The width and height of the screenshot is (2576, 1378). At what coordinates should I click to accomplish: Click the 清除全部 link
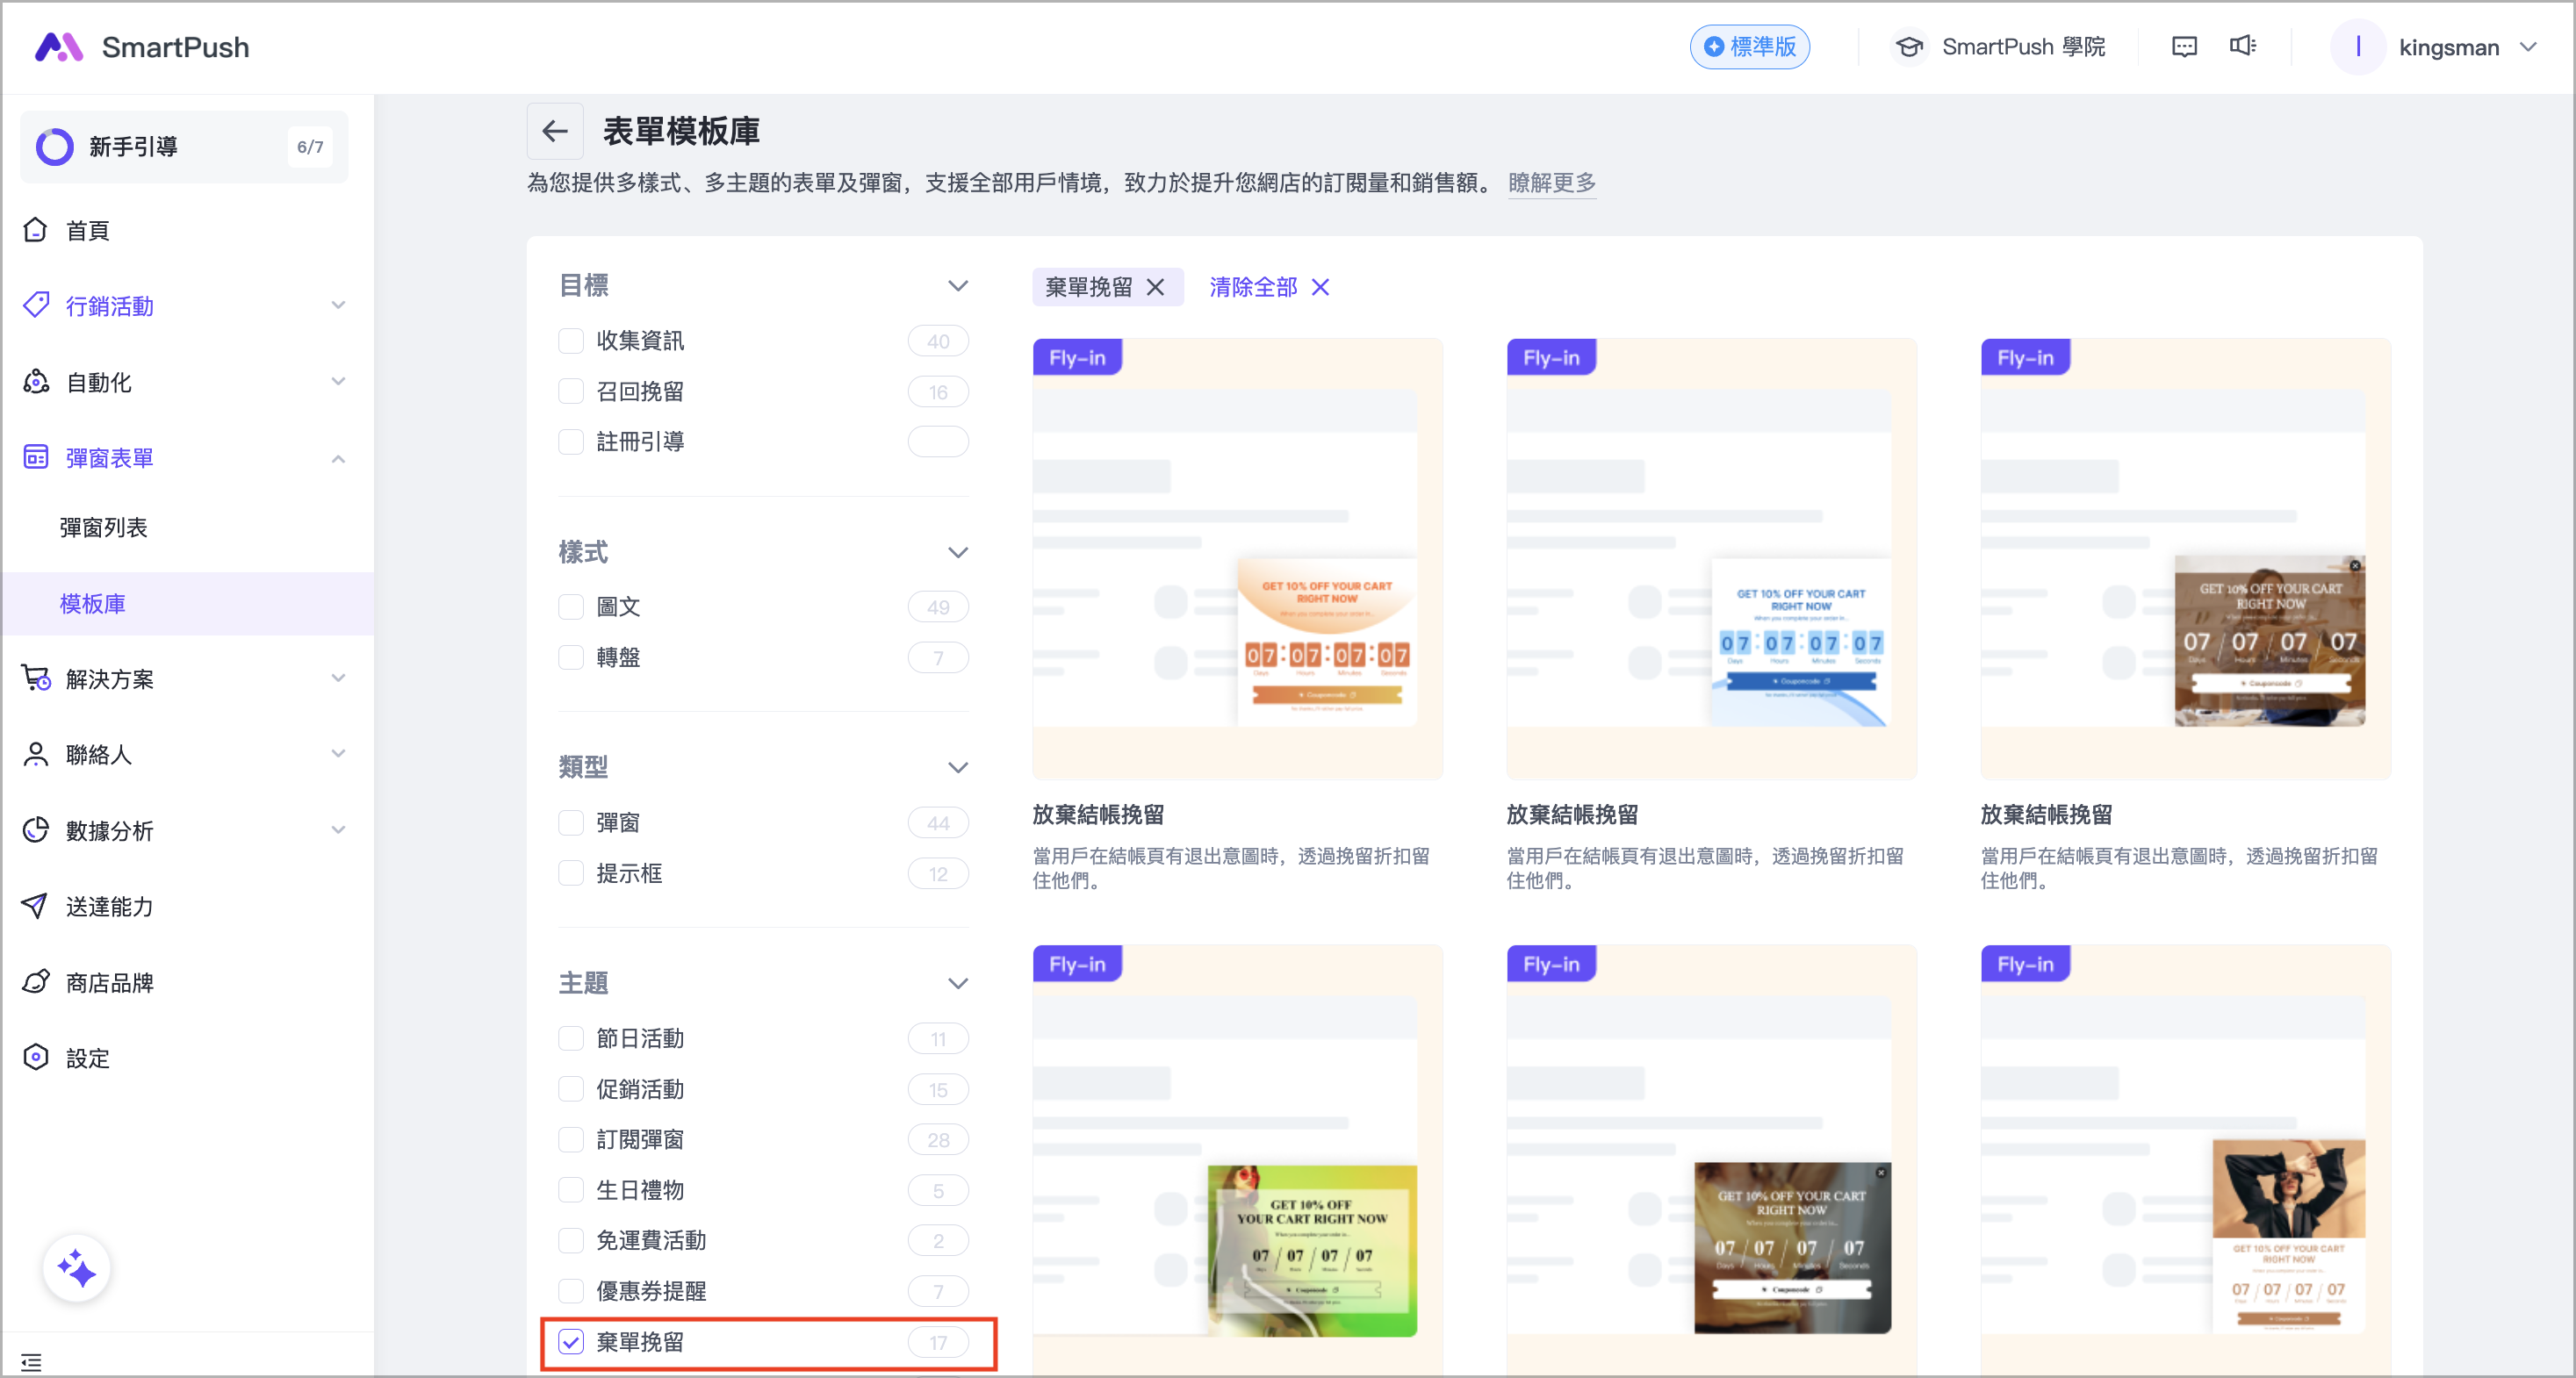tap(1253, 287)
